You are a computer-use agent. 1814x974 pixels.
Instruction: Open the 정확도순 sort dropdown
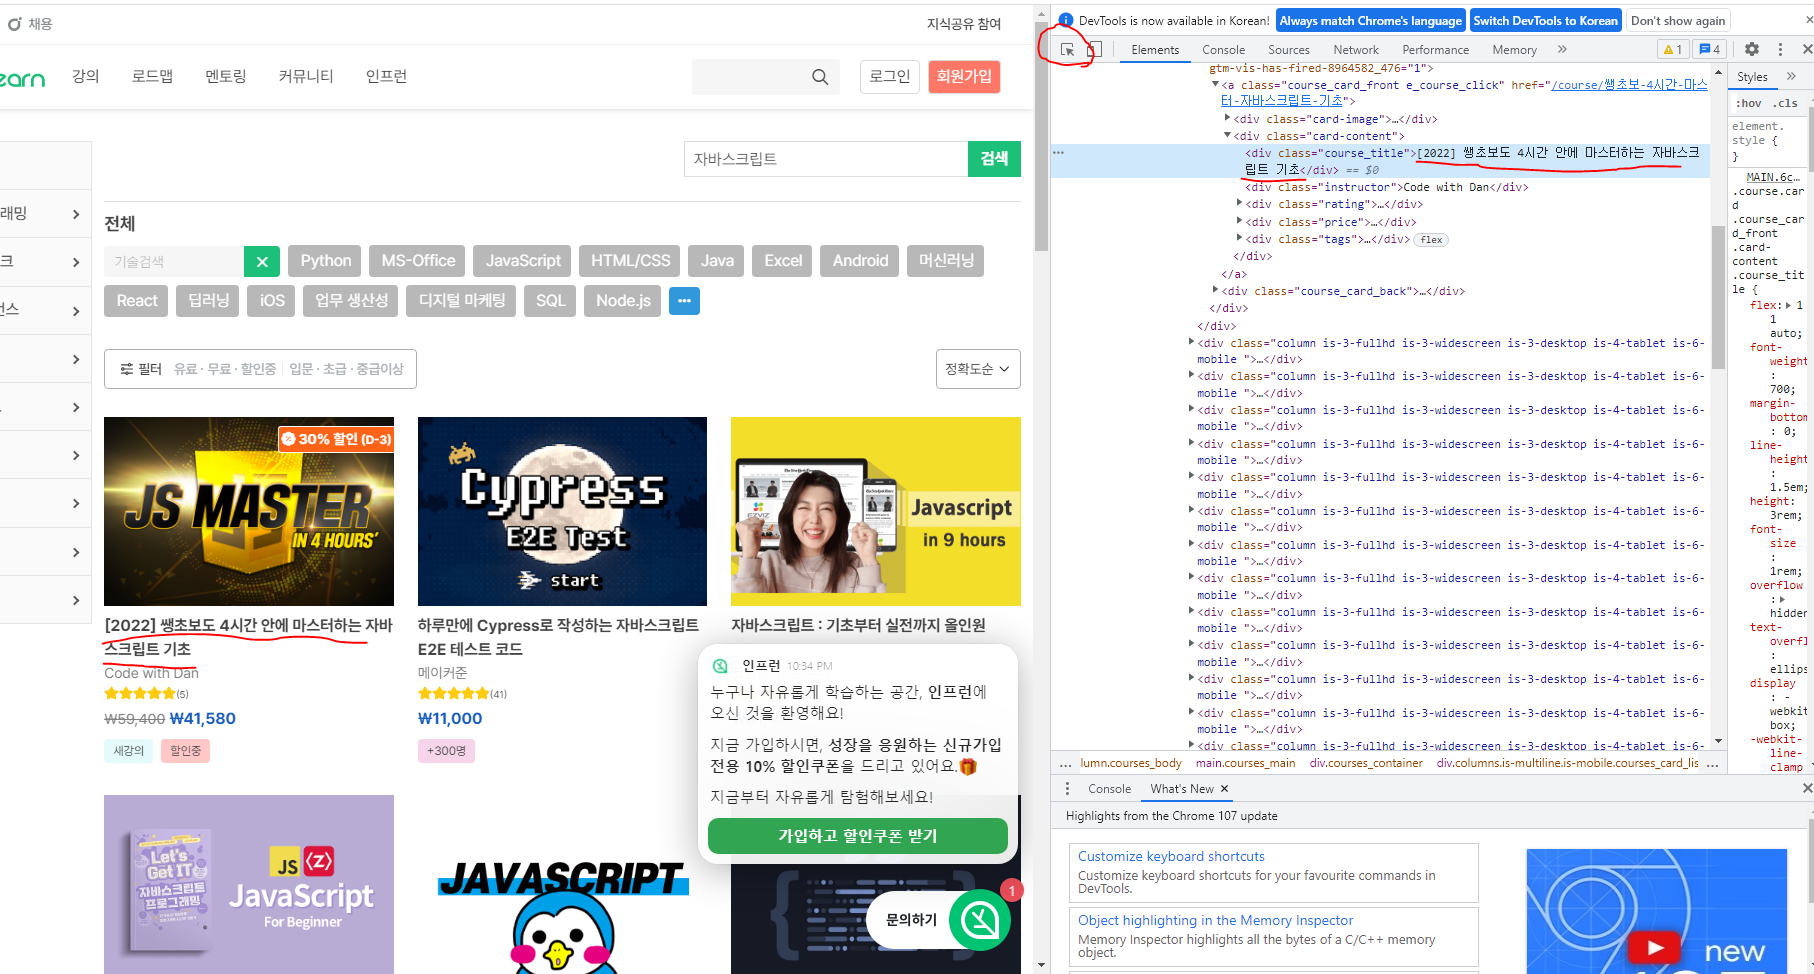pos(978,369)
